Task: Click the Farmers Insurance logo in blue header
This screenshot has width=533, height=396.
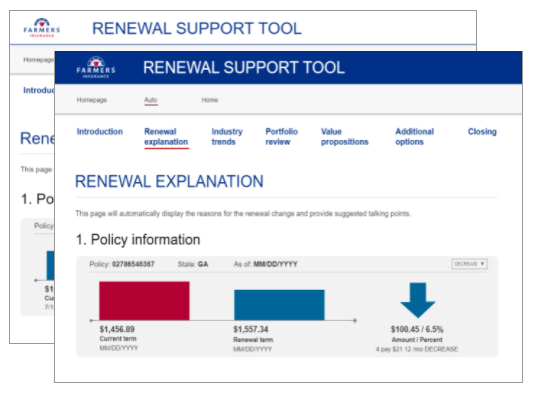Action: click(x=96, y=67)
